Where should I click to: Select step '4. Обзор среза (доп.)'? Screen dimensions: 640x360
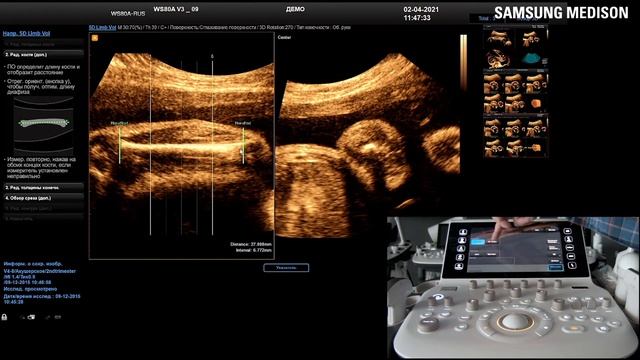click(43, 198)
